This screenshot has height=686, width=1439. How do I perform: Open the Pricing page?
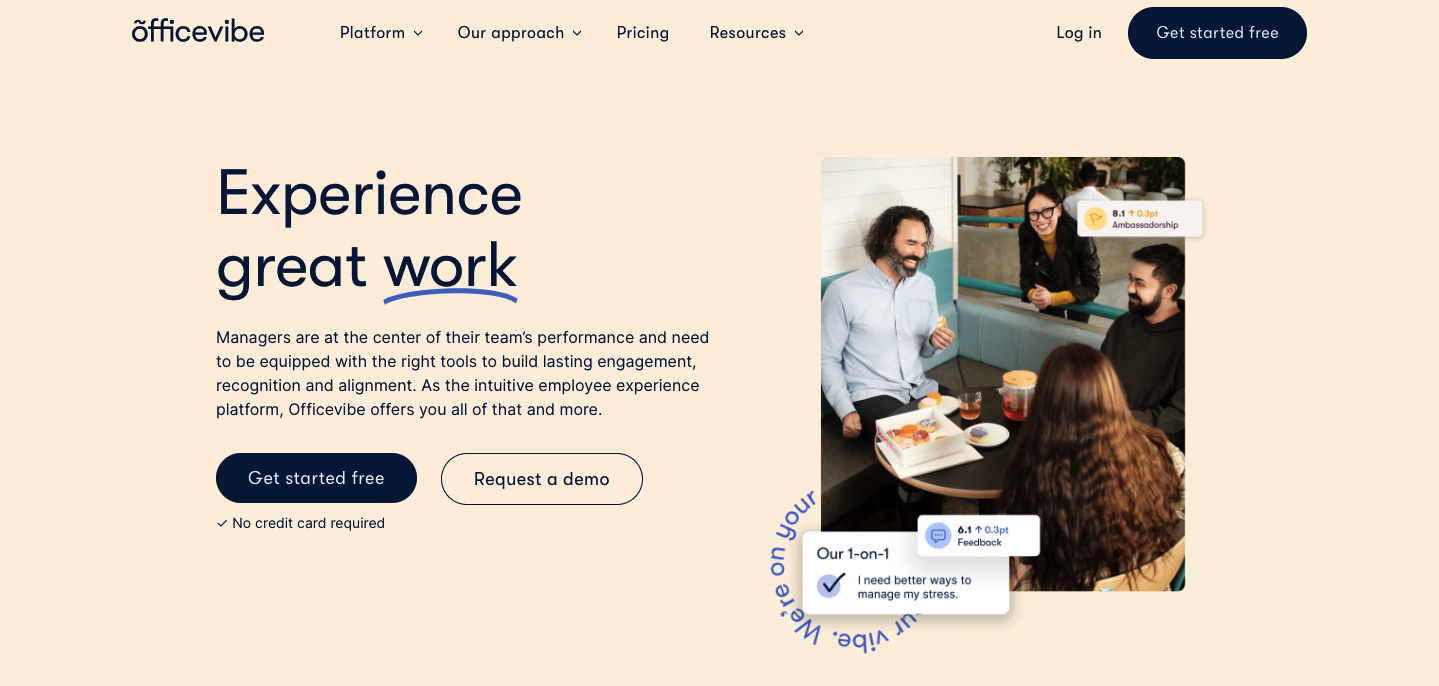(642, 32)
